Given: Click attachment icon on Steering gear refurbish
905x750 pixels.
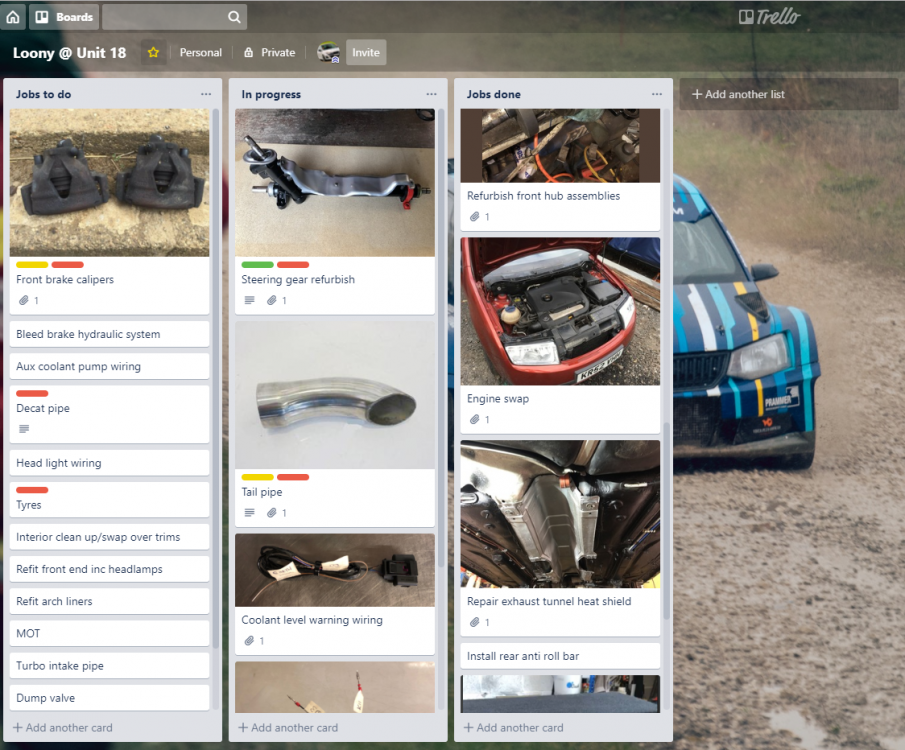Looking at the screenshot, I should [x=272, y=300].
